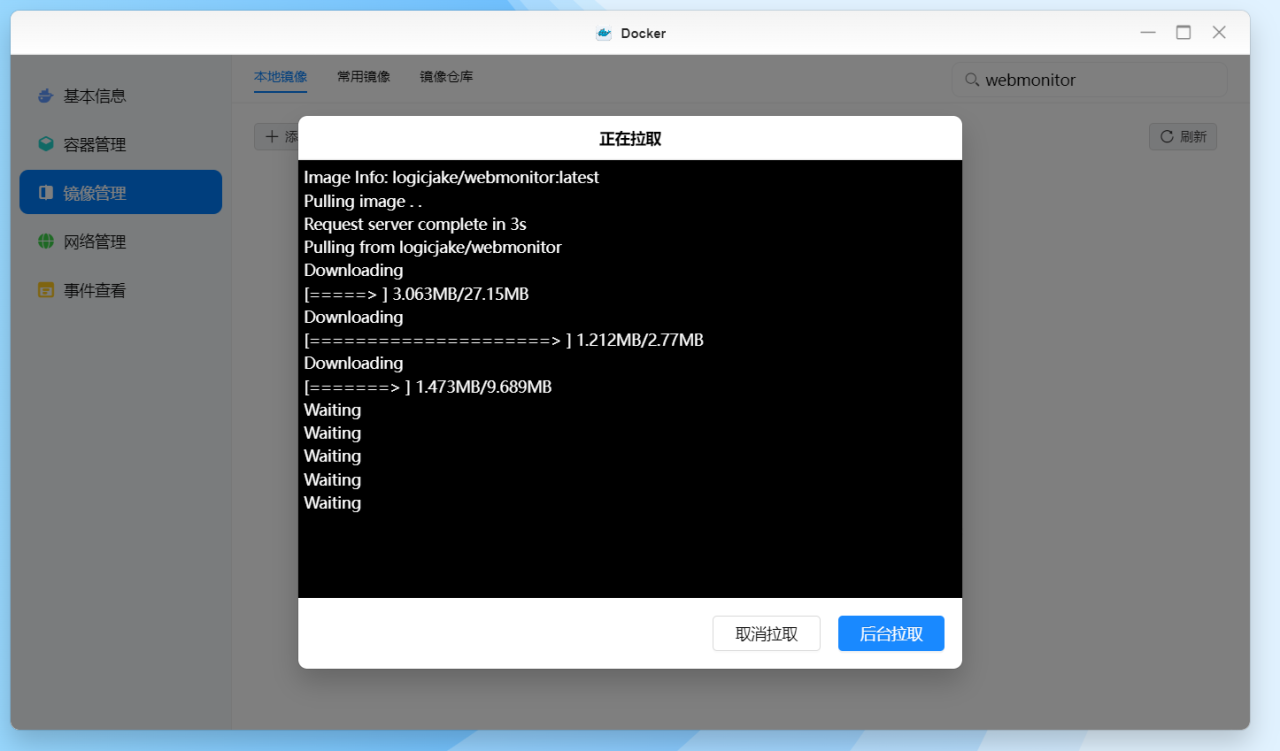
Task: Click the search magnifier icon
Action: [971, 80]
